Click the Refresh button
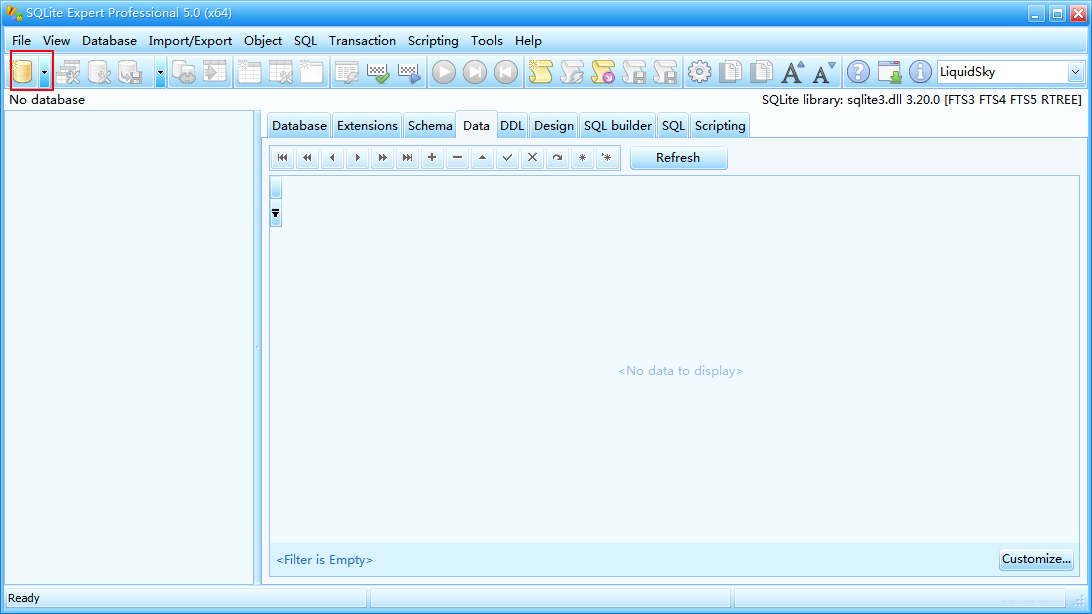The height and width of the screenshot is (614, 1092). pyautogui.click(x=678, y=158)
